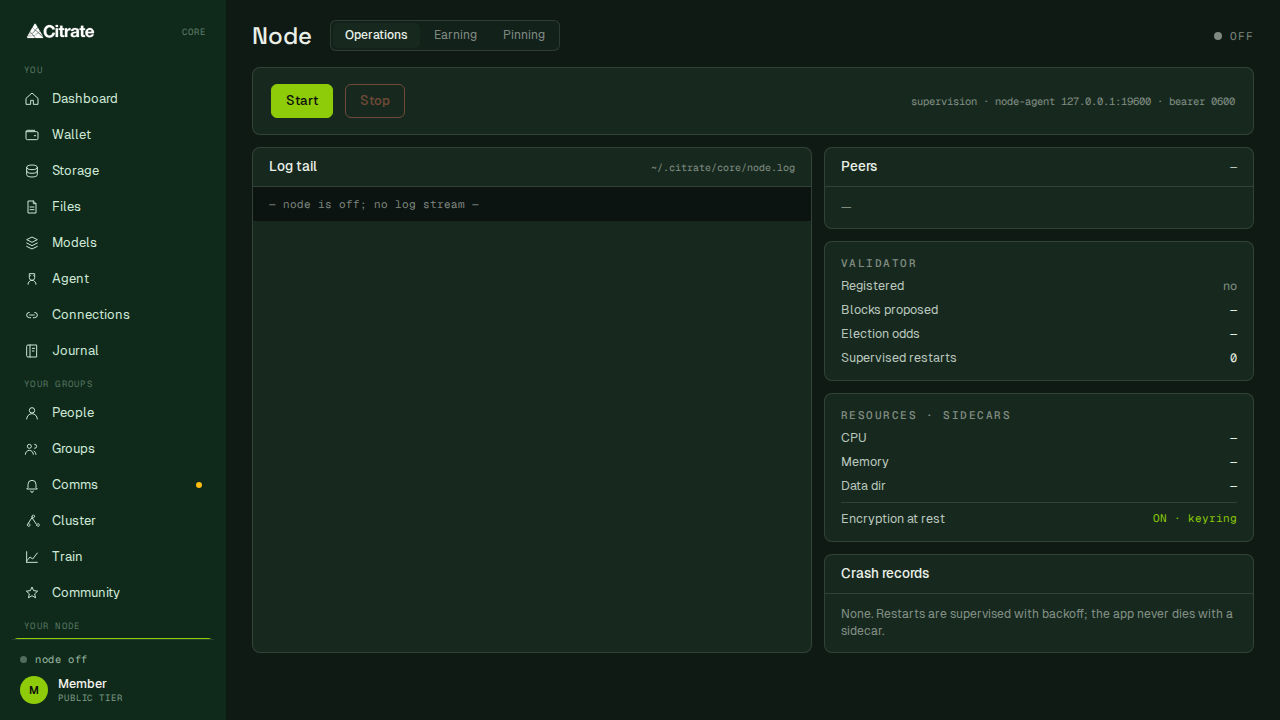Click the 'node off' sidebar status
This screenshot has width=1280, height=720.
click(x=54, y=660)
